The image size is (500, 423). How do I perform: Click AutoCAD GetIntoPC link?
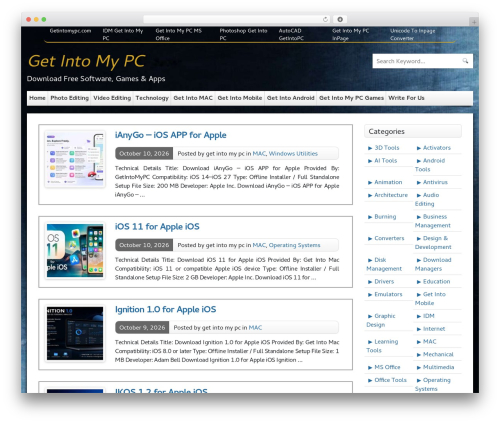(291, 34)
